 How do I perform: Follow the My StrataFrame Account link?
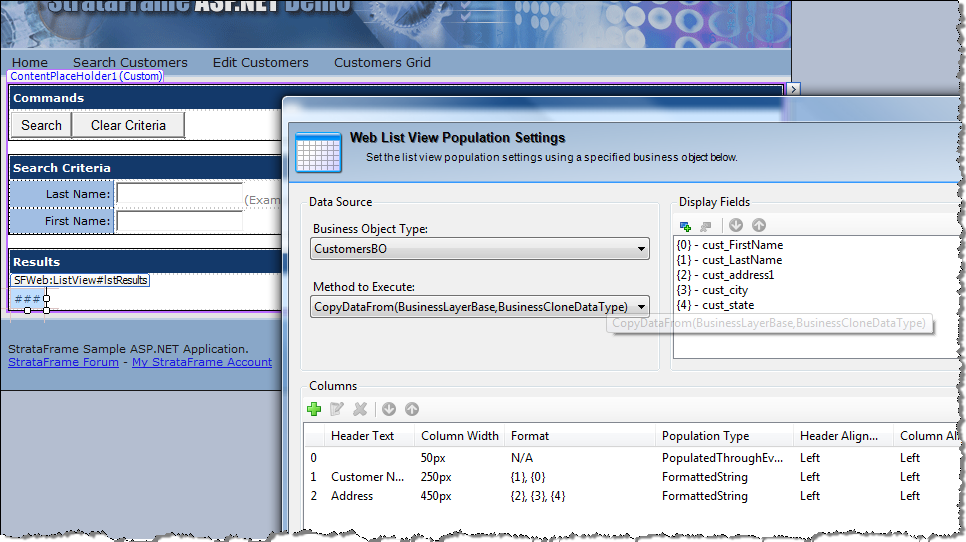(x=201, y=362)
